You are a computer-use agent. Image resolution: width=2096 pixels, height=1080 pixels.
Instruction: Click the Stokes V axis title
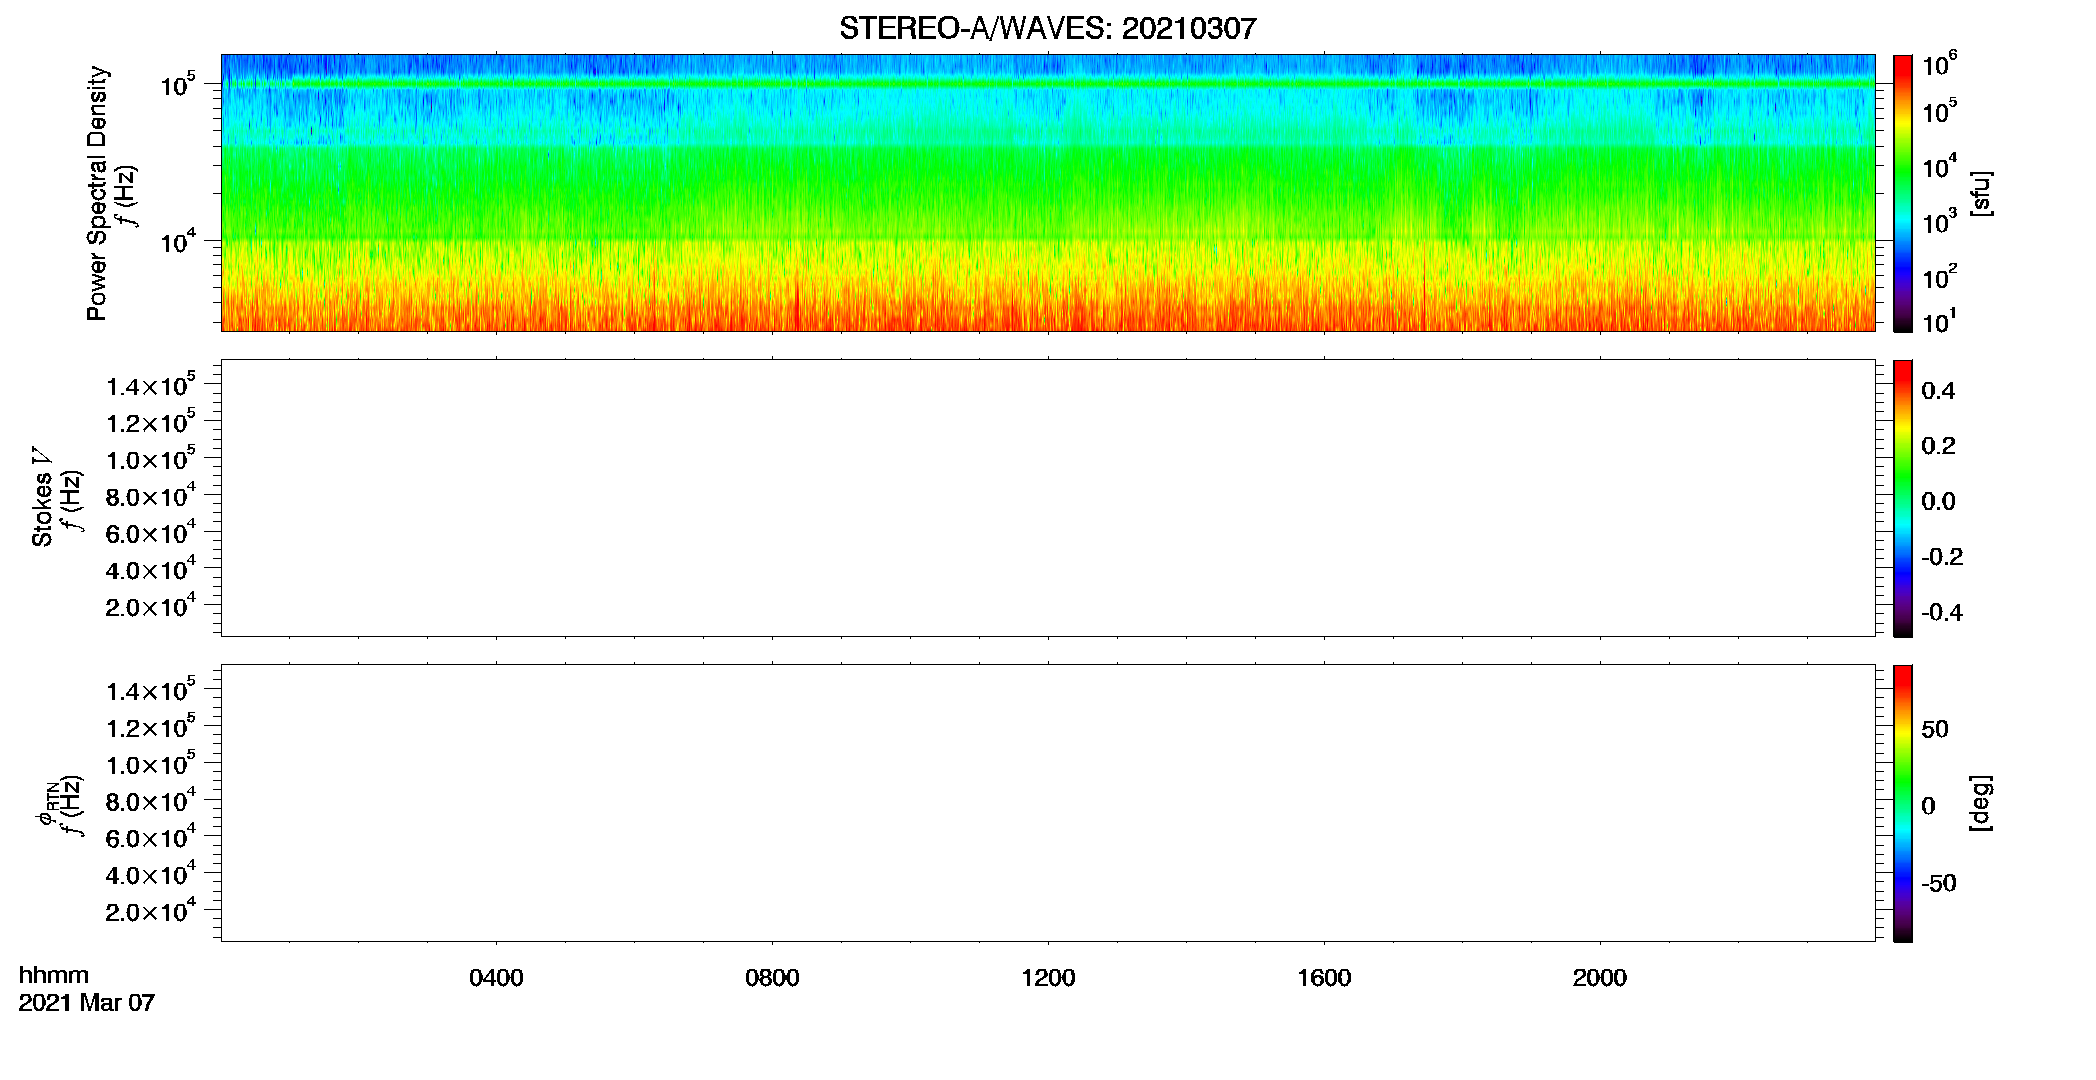point(42,497)
